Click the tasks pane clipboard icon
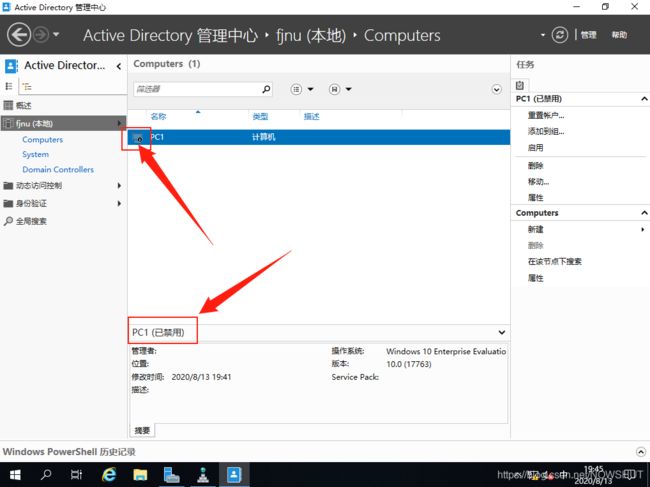650x487 pixels. [x=520, y=85]
